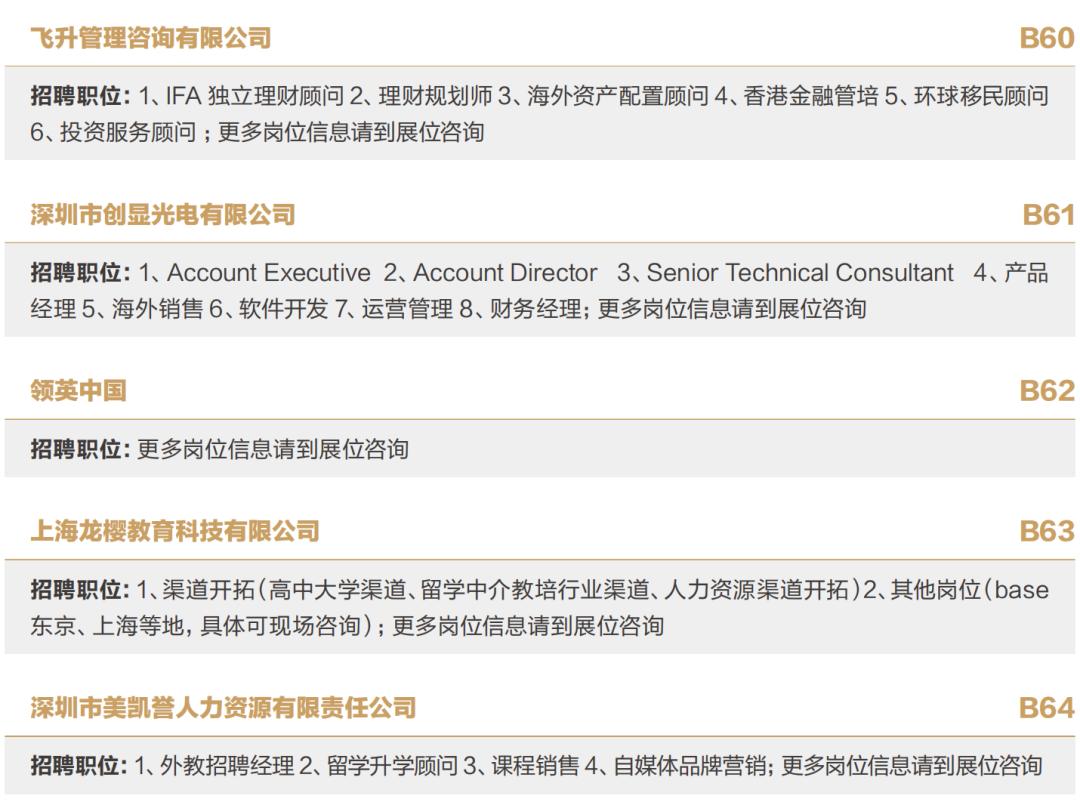1080x802 pixels.
Task: Open the 上海龙樱教育科技有限公司 company heading
Action: coord(175,531)
